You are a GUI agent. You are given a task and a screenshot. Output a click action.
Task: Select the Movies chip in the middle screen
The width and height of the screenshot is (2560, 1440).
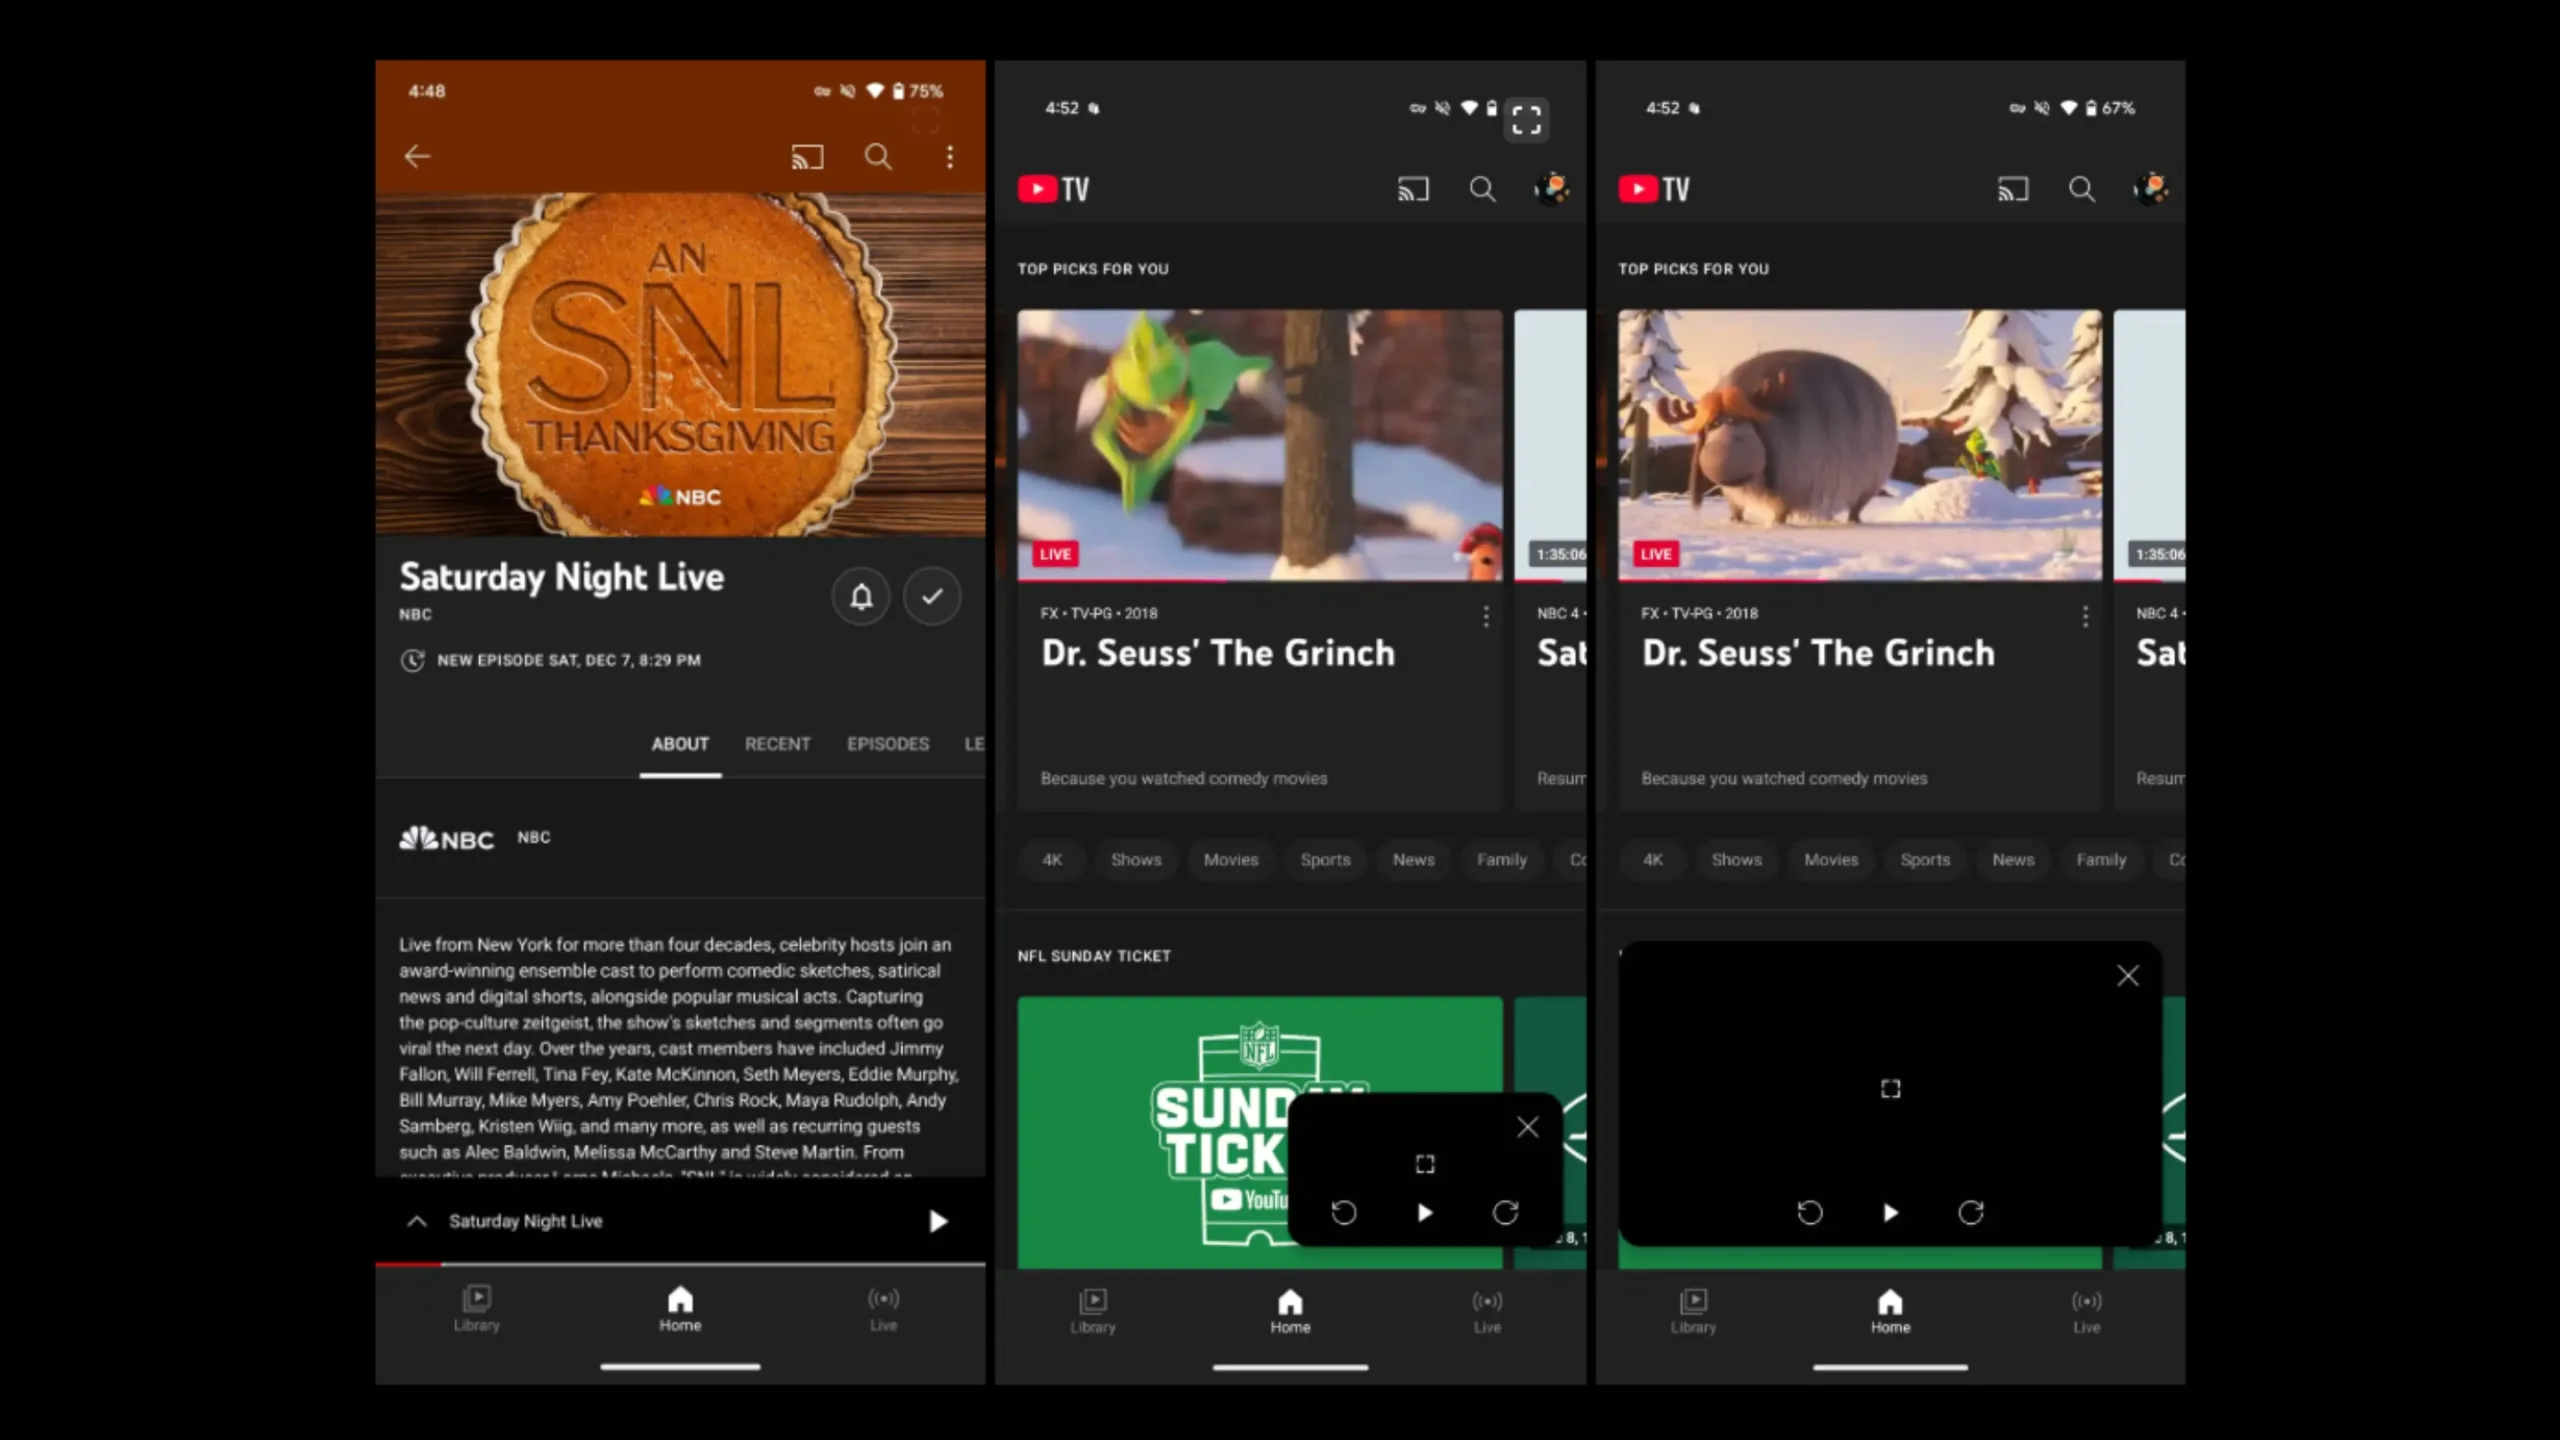(x=1231, y=860)
